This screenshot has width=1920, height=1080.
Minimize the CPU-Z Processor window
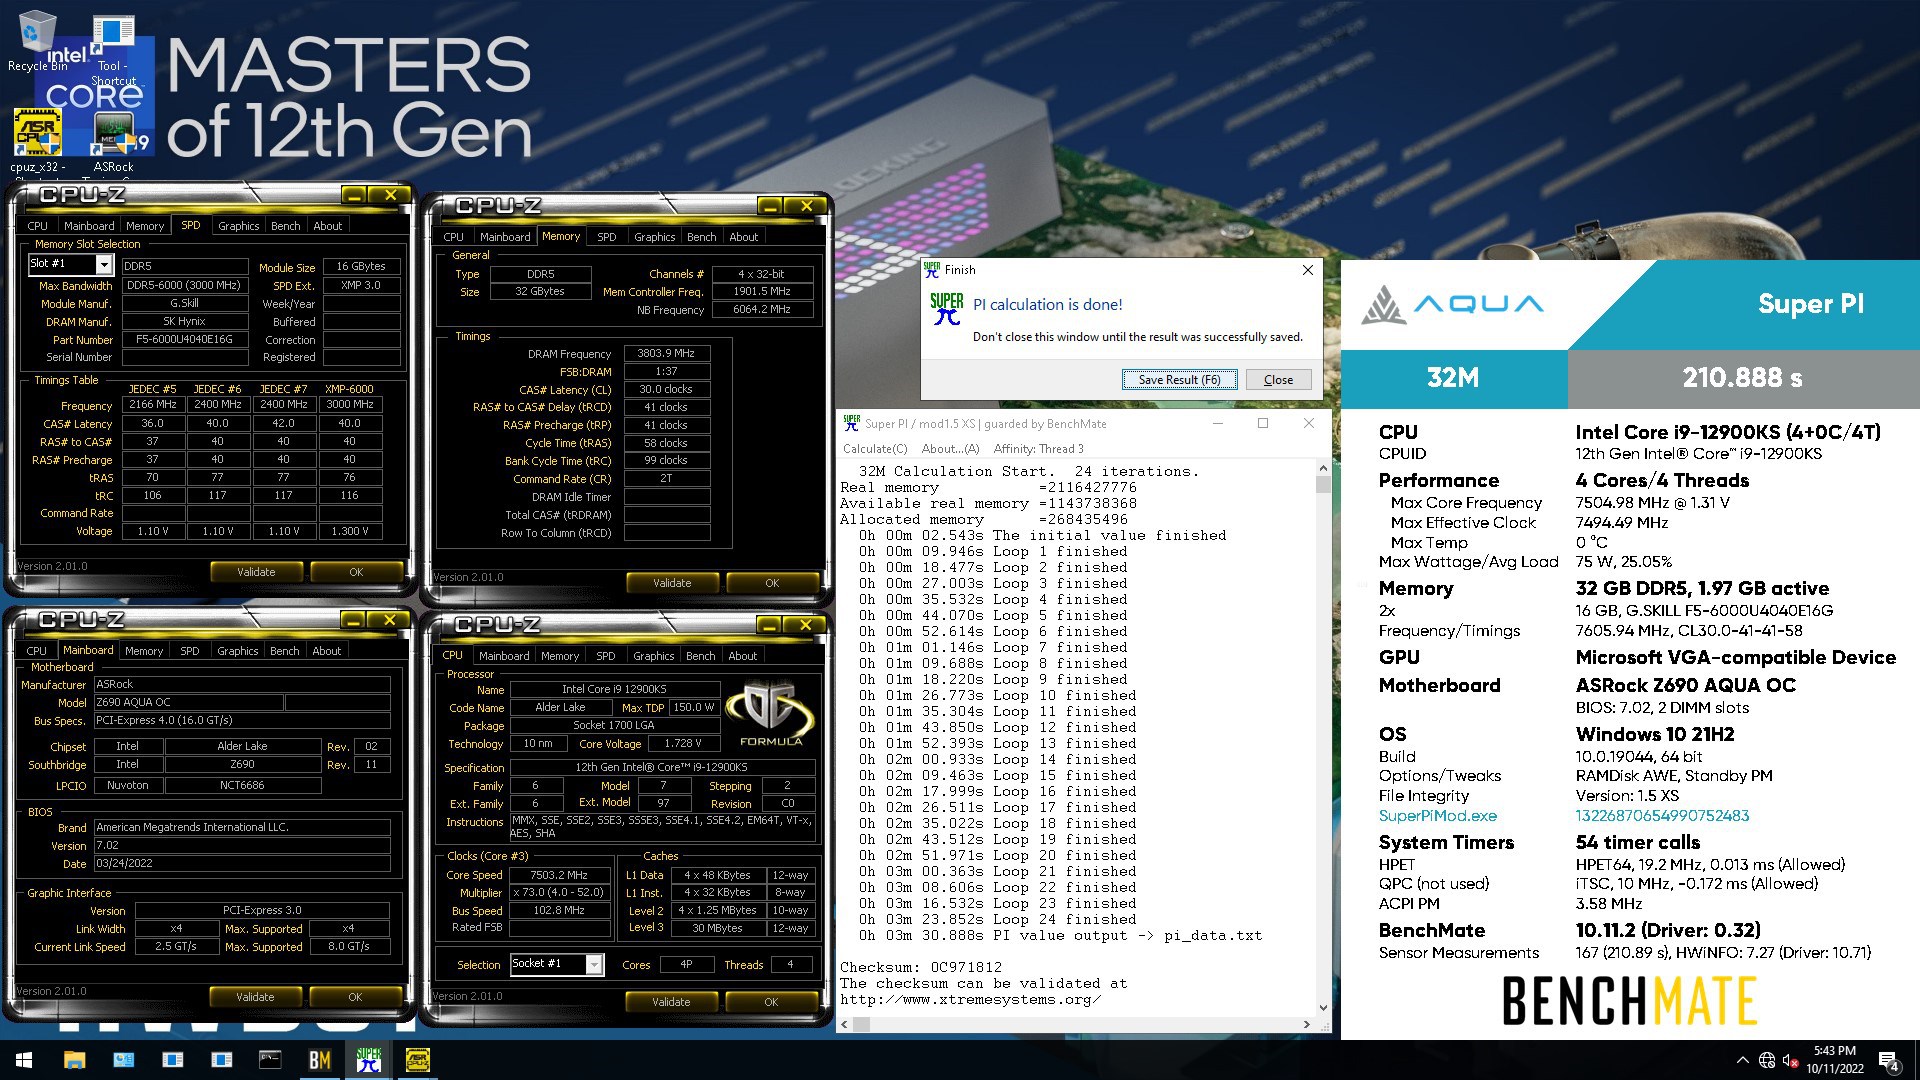pyautogui.click(x=769, y=625)
